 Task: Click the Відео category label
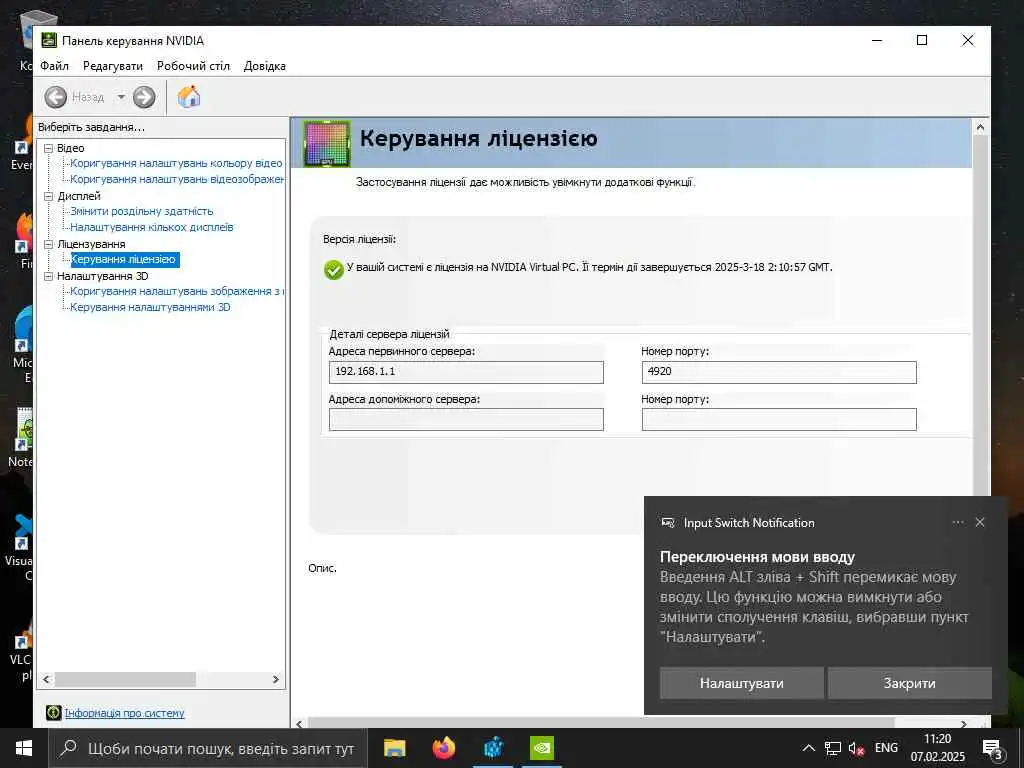(x=71, y=148)
